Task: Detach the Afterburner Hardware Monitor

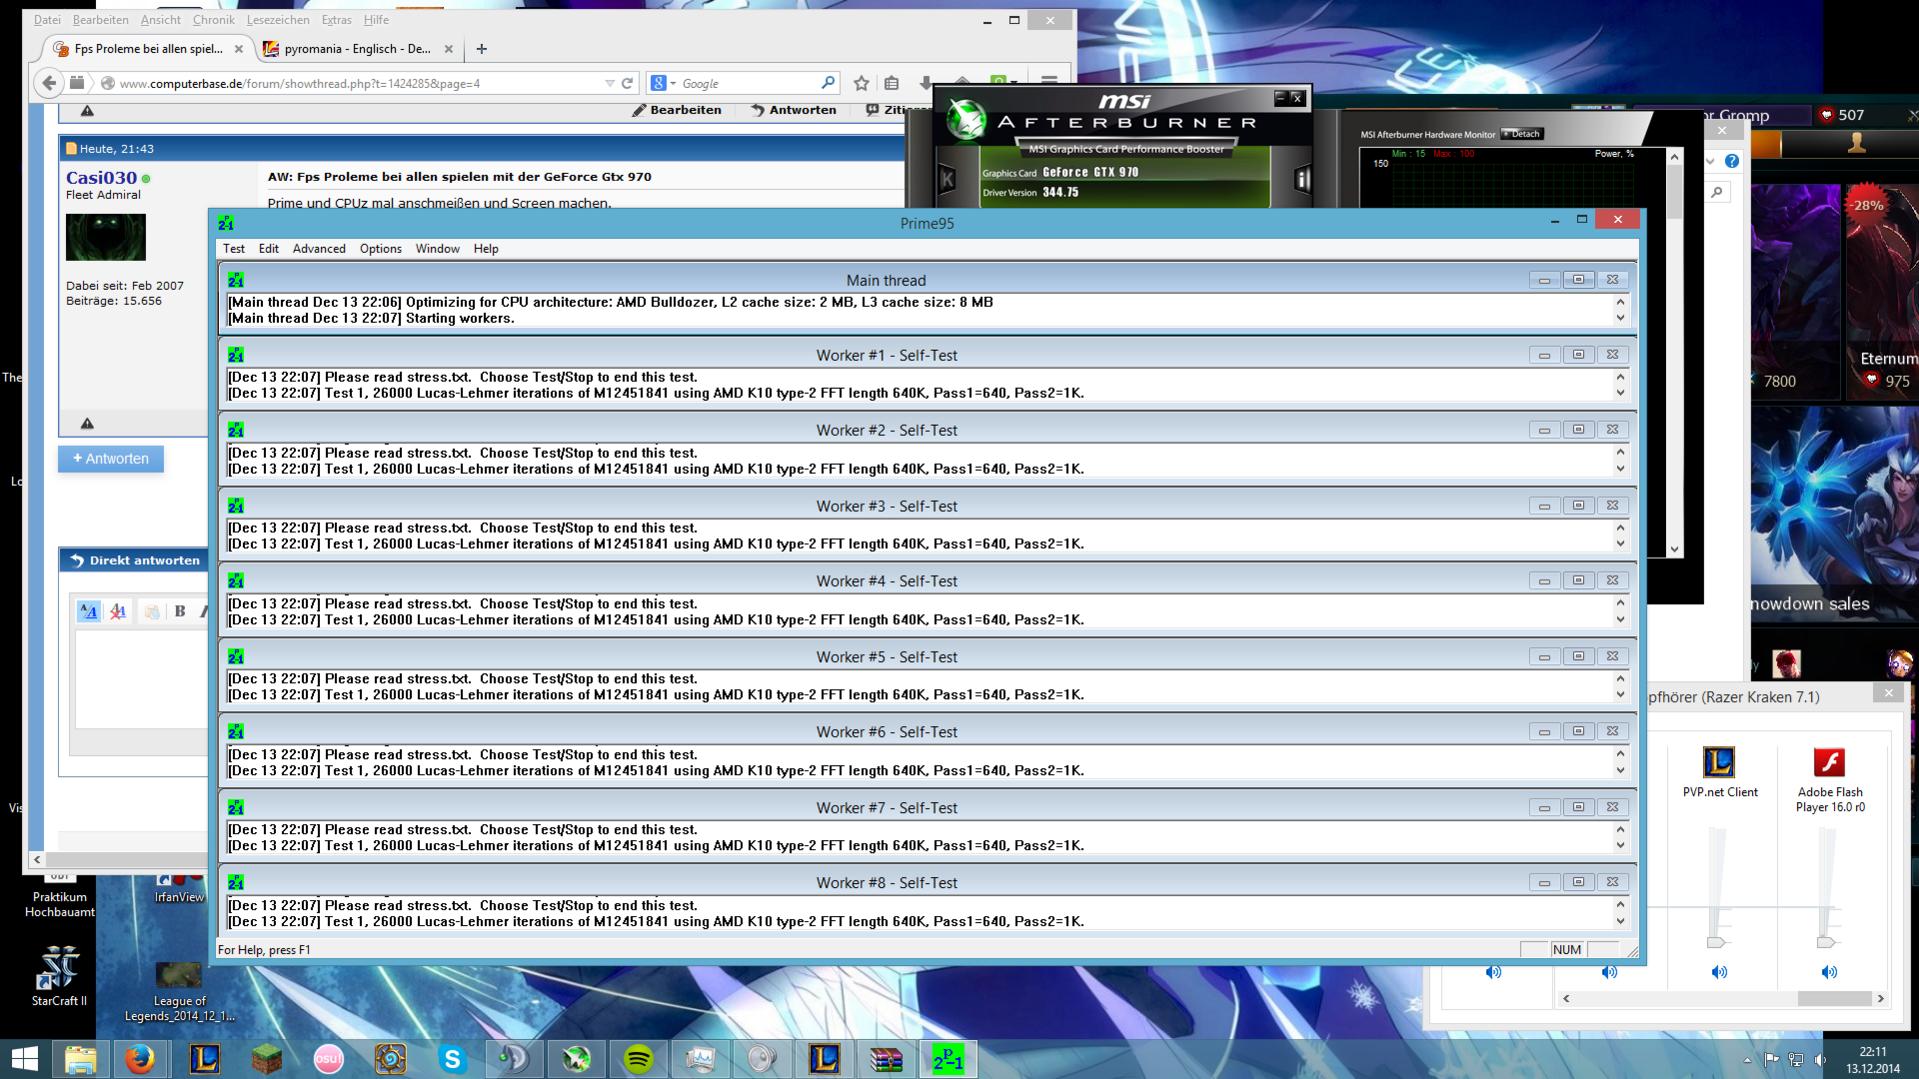Action: 1523,134
